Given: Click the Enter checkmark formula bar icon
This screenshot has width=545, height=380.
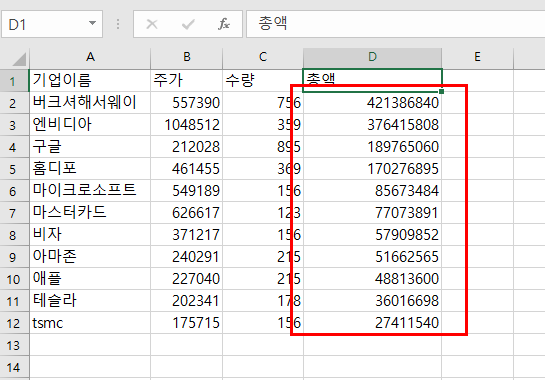Looking at the screenshot, I should [x=188, y=24].
